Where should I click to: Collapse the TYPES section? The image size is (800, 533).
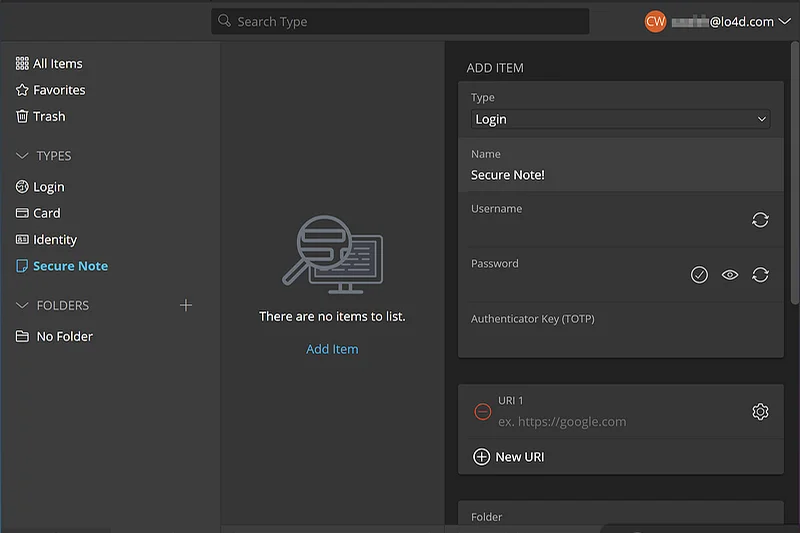coord(23,156)
